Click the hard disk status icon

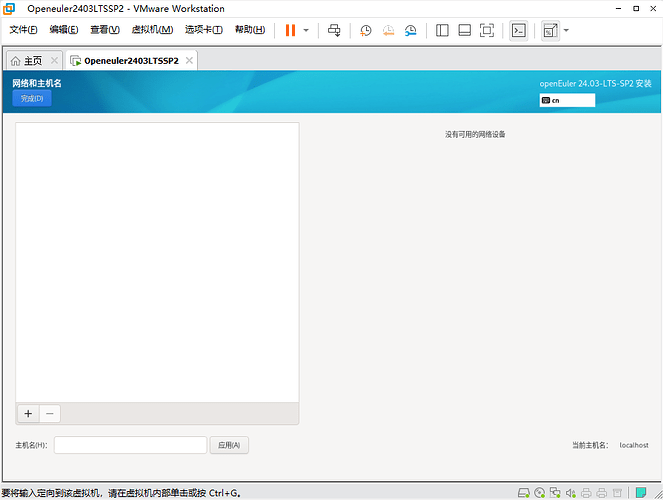pos(523,492)
